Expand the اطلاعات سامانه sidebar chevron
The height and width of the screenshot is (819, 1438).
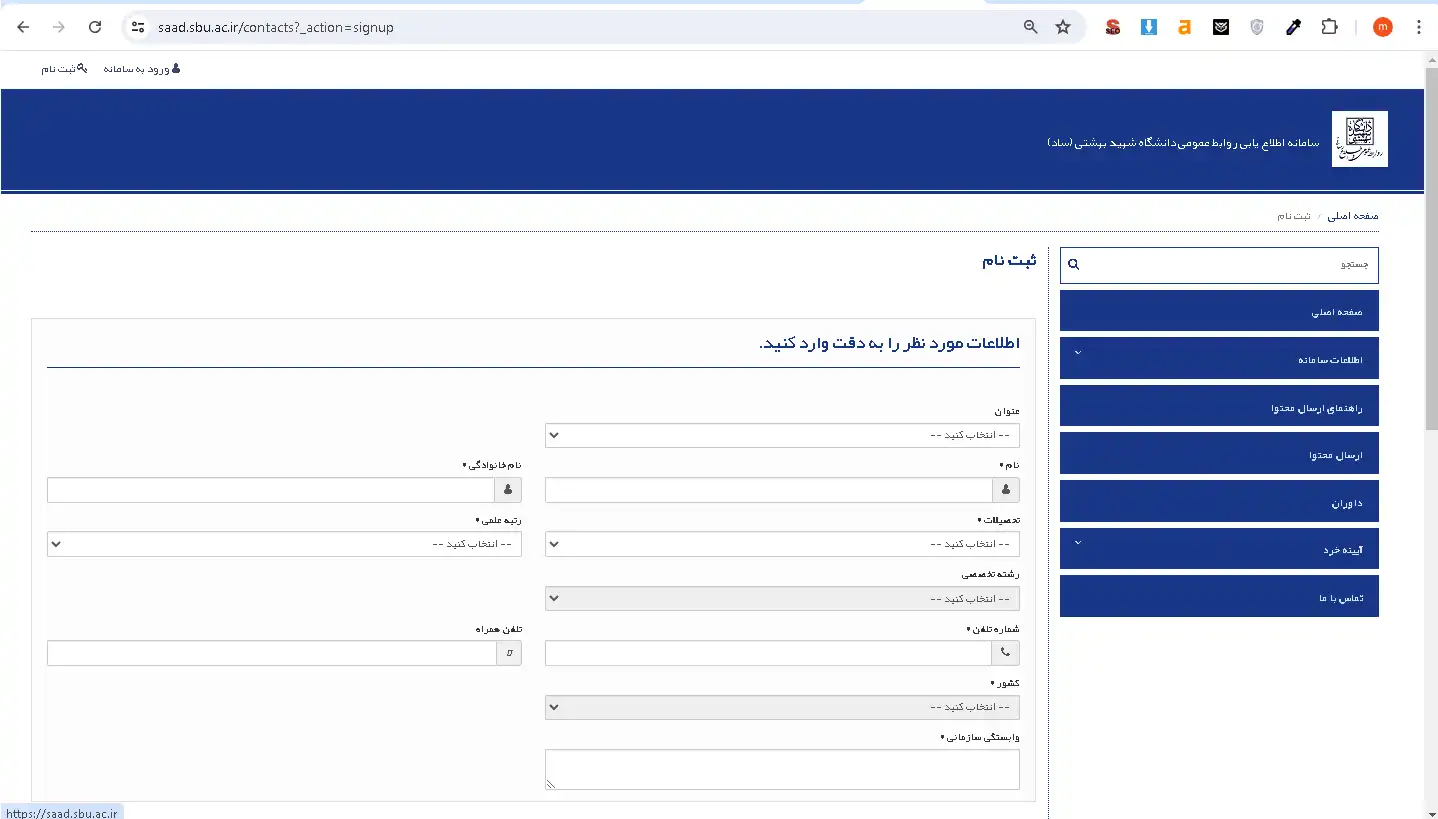tap(1077, 352)
